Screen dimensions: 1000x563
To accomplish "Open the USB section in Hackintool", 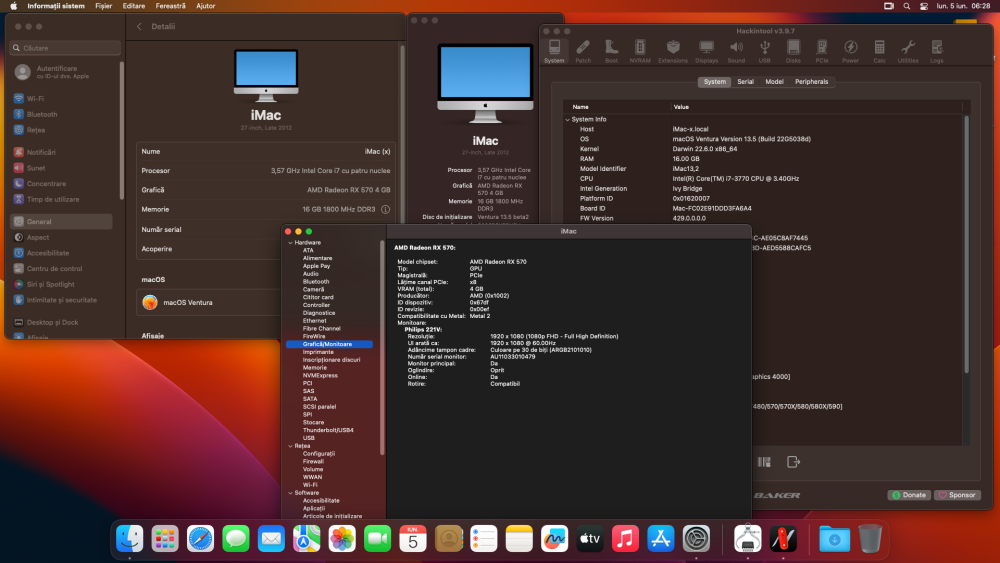I will [764, 51].
